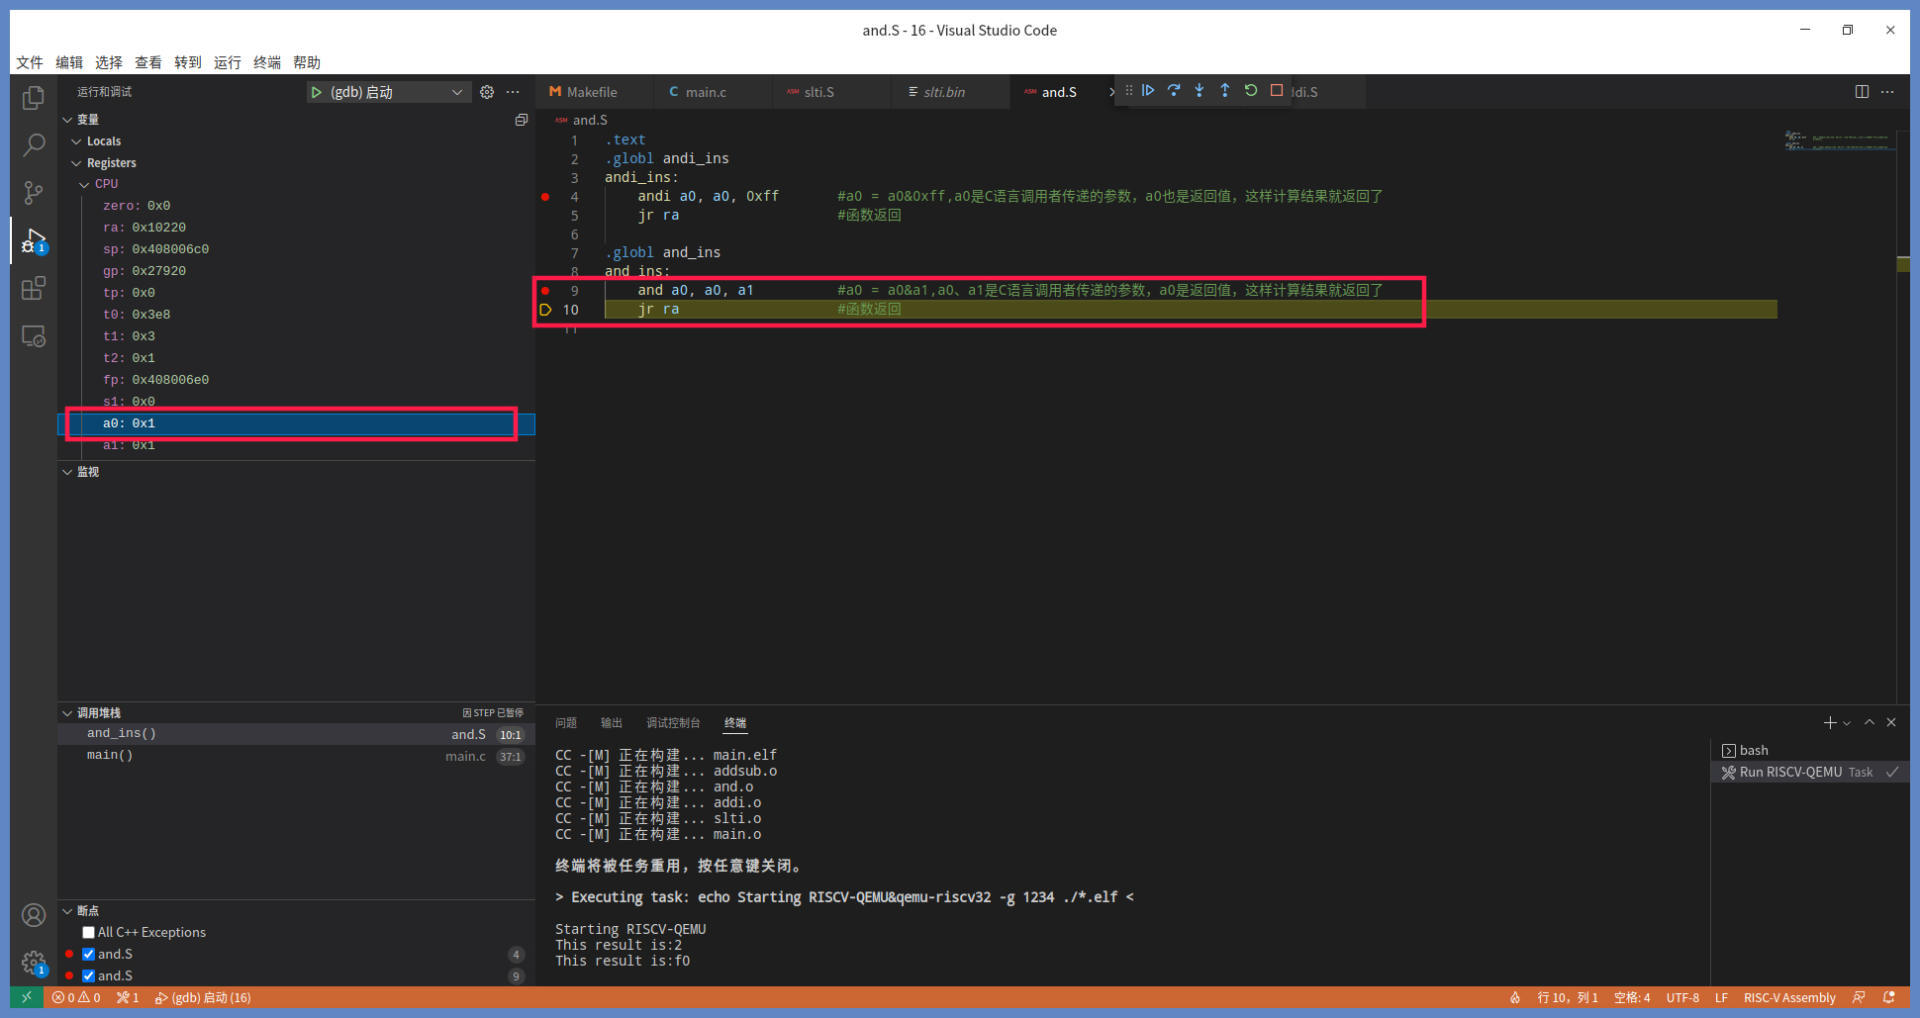
Task: Uncheck the and.S line 9 breakpoint
Action: click(89, 976)
